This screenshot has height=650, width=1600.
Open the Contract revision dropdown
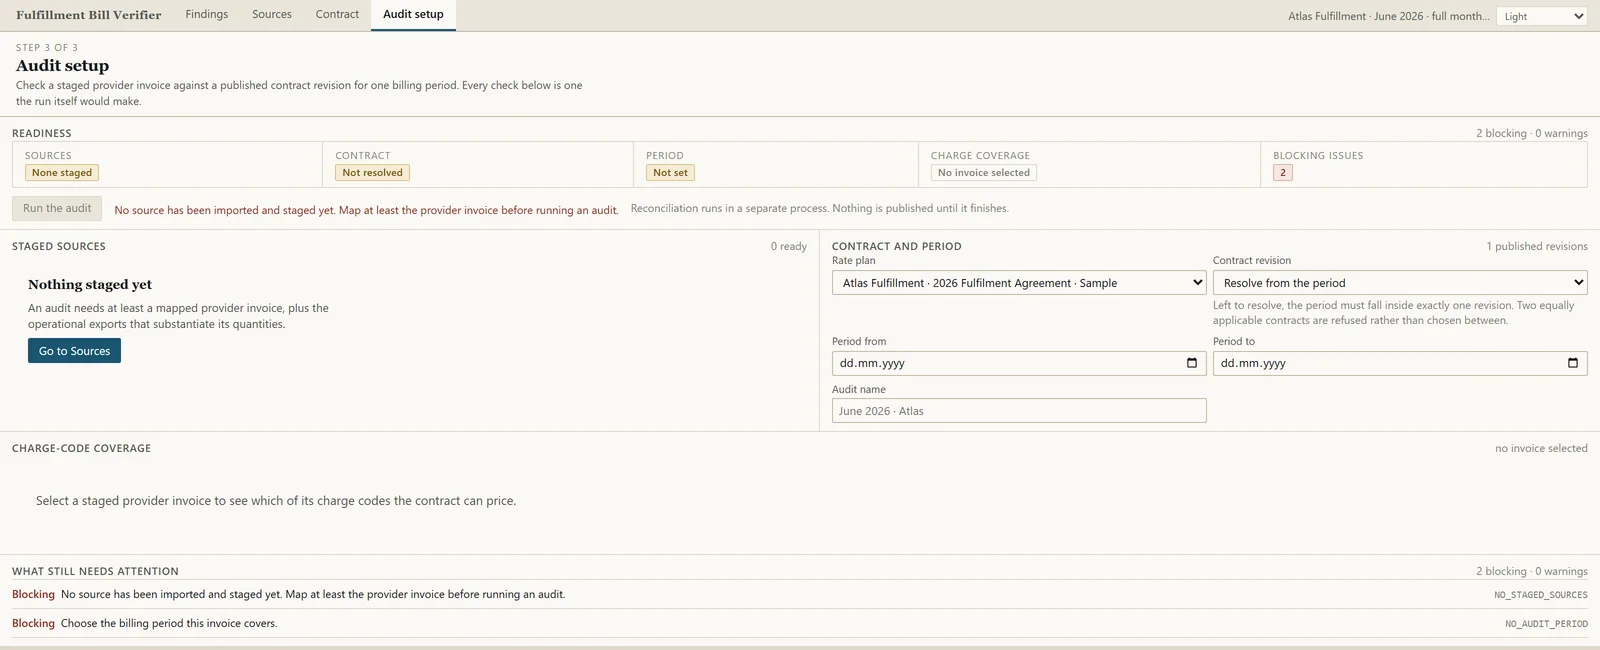pos(1400,283)
